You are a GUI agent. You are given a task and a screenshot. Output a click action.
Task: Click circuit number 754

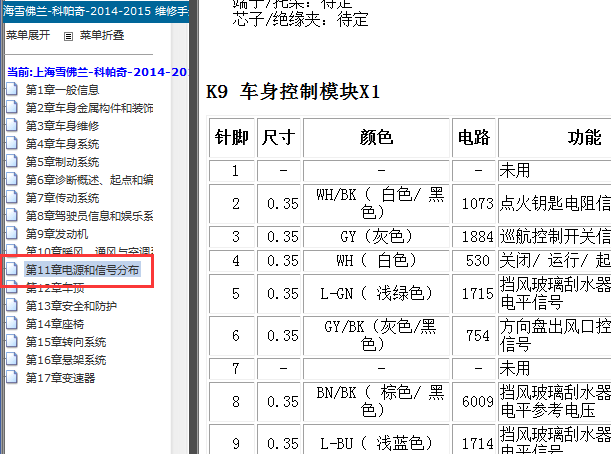pos(477,336)
